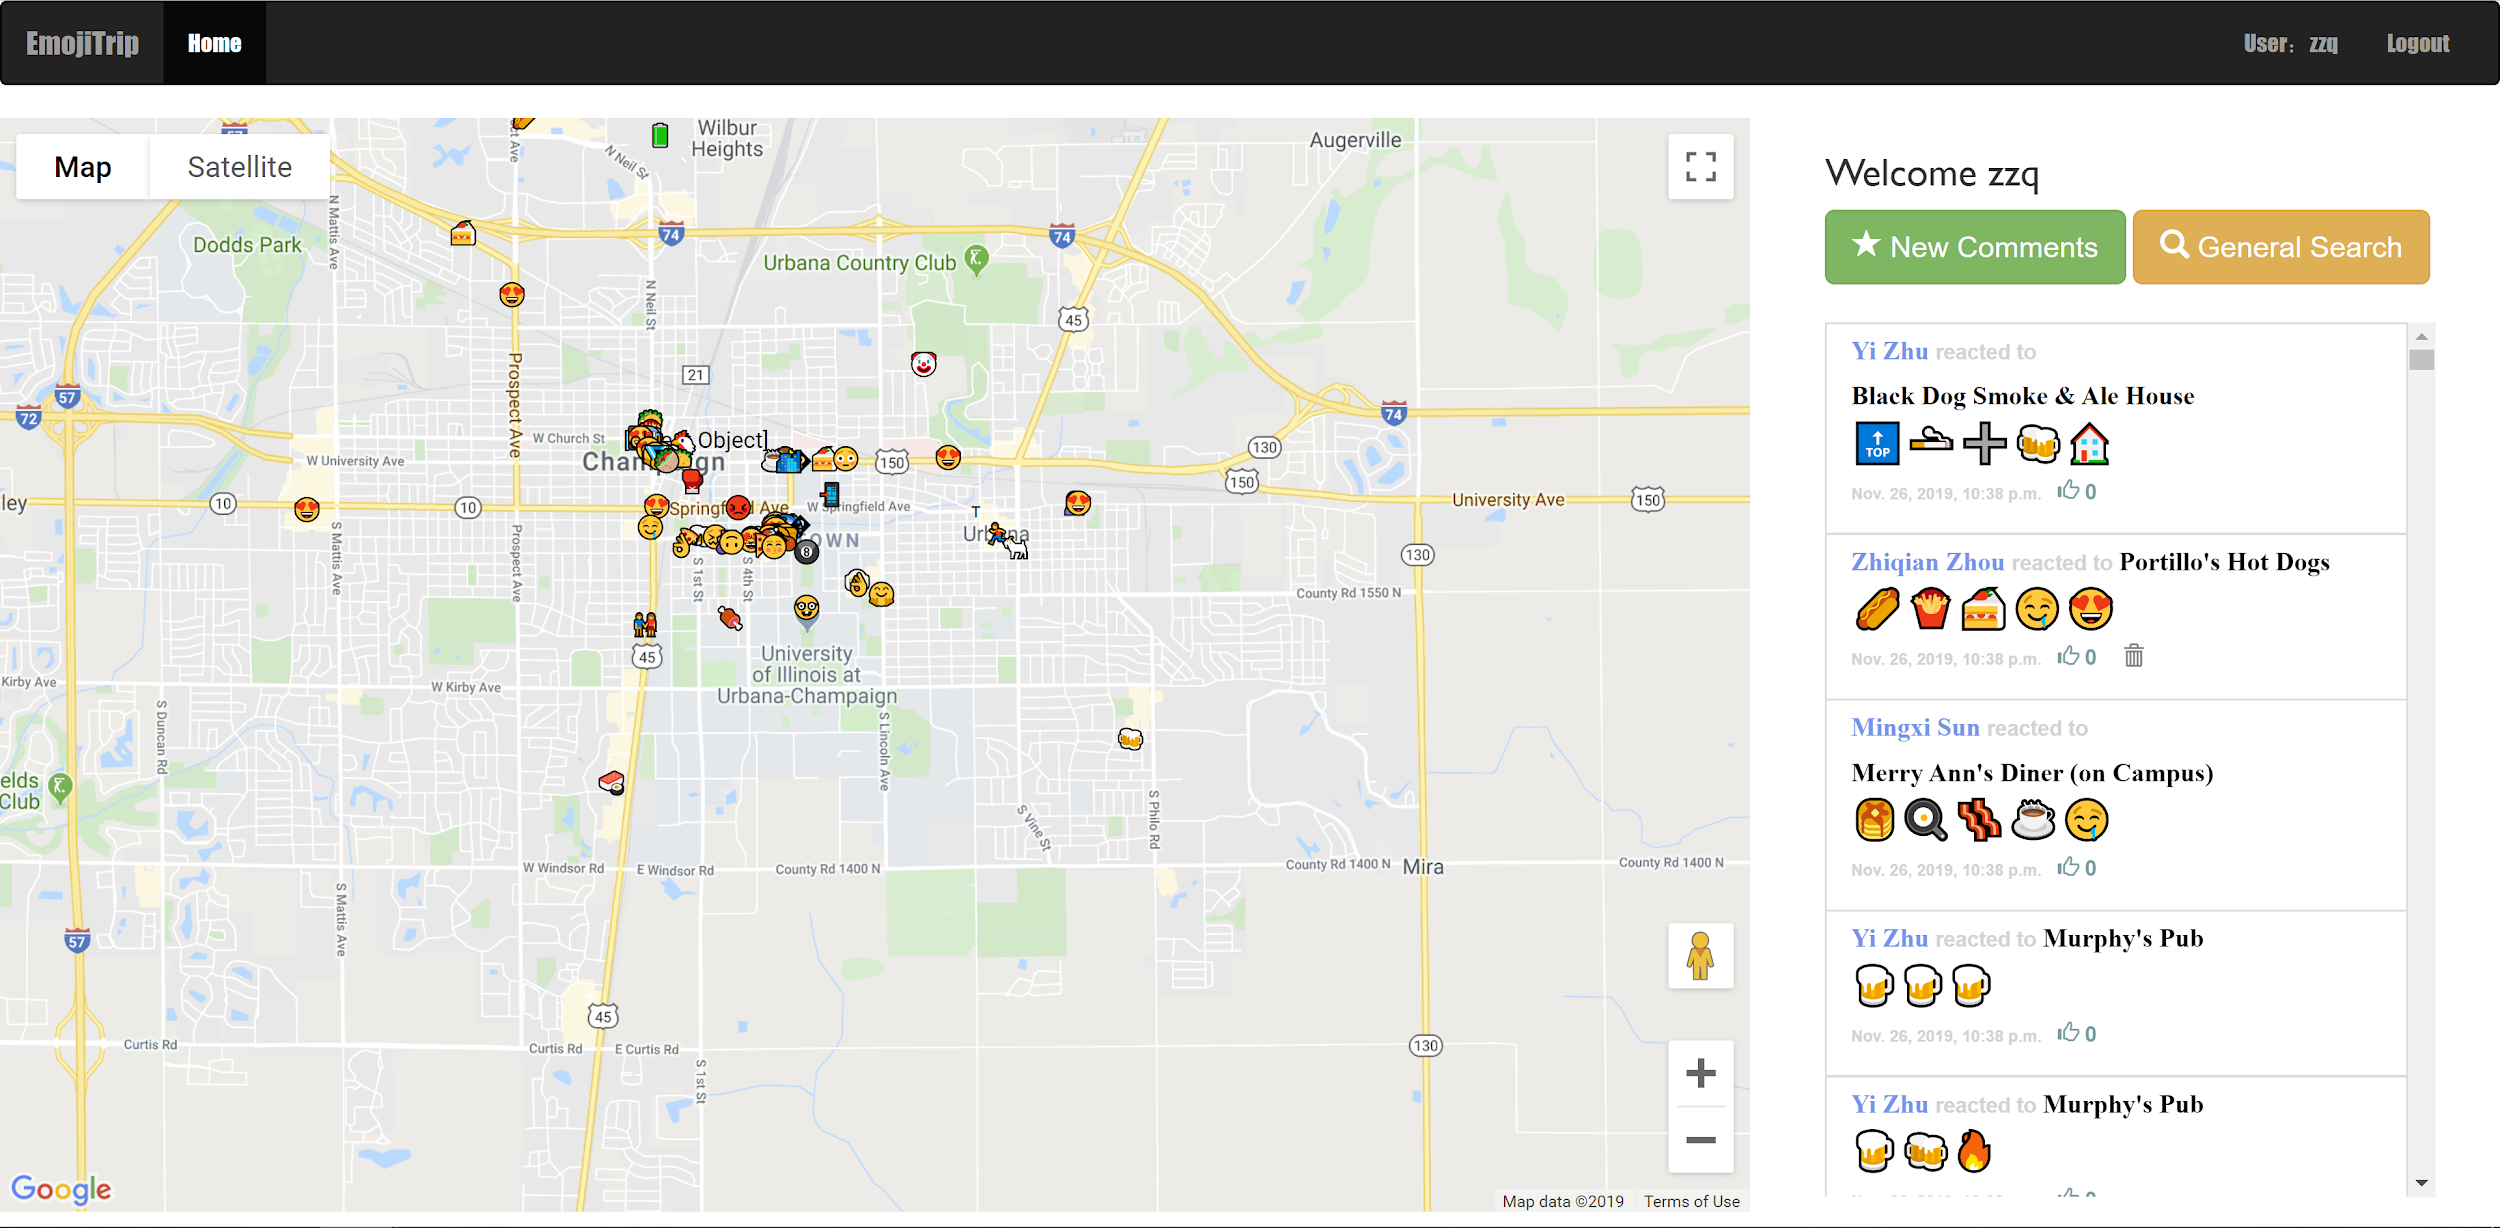Zoom out on the map
Image resolution: width=2500 pixels, height=1228 pixels.
click(x=1700, y=1140)
